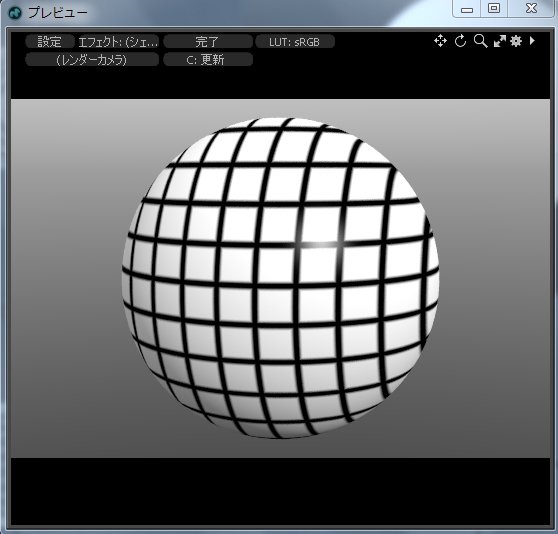
Task: Change the LUT: sRGB option
Action: click(x=295, y=42)
